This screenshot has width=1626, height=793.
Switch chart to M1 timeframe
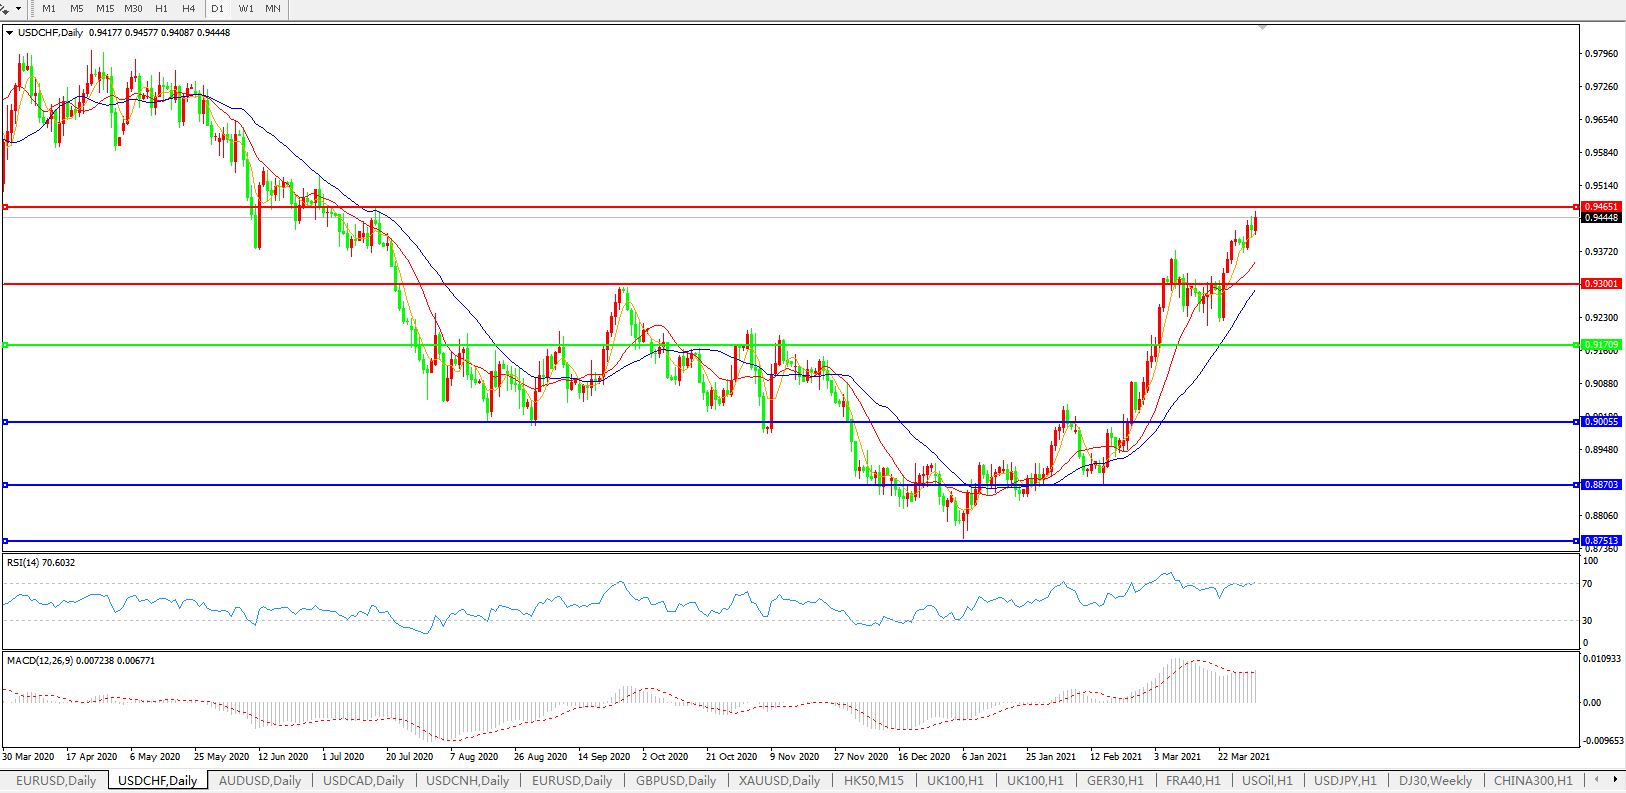click(x=49, y=8)
